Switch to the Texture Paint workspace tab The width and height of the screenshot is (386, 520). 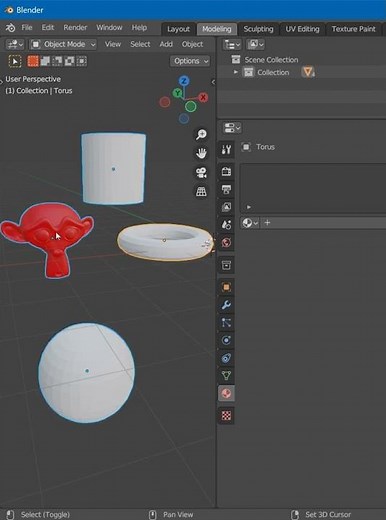[353, 29]
